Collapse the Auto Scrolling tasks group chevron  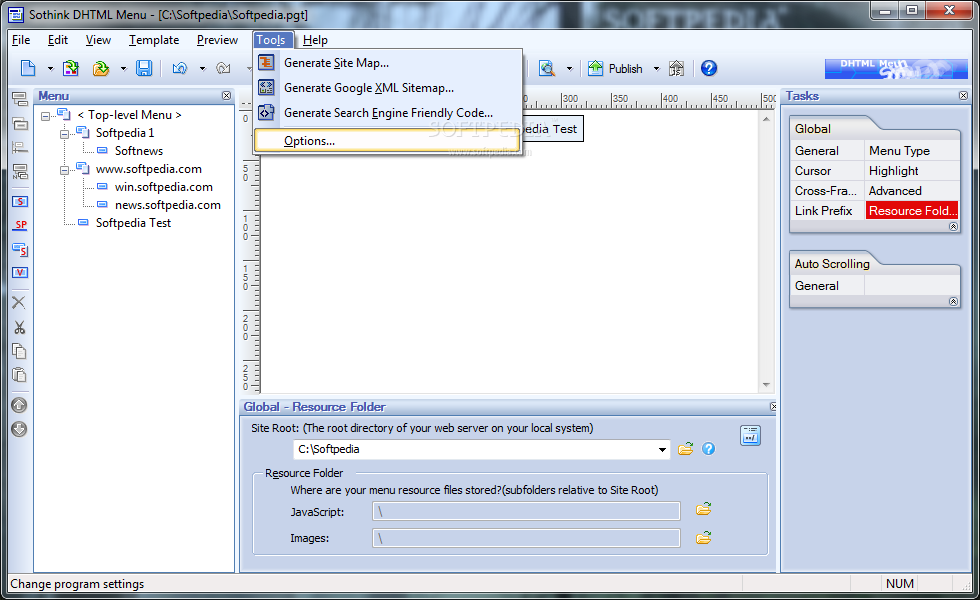click(x=953, y=301)
